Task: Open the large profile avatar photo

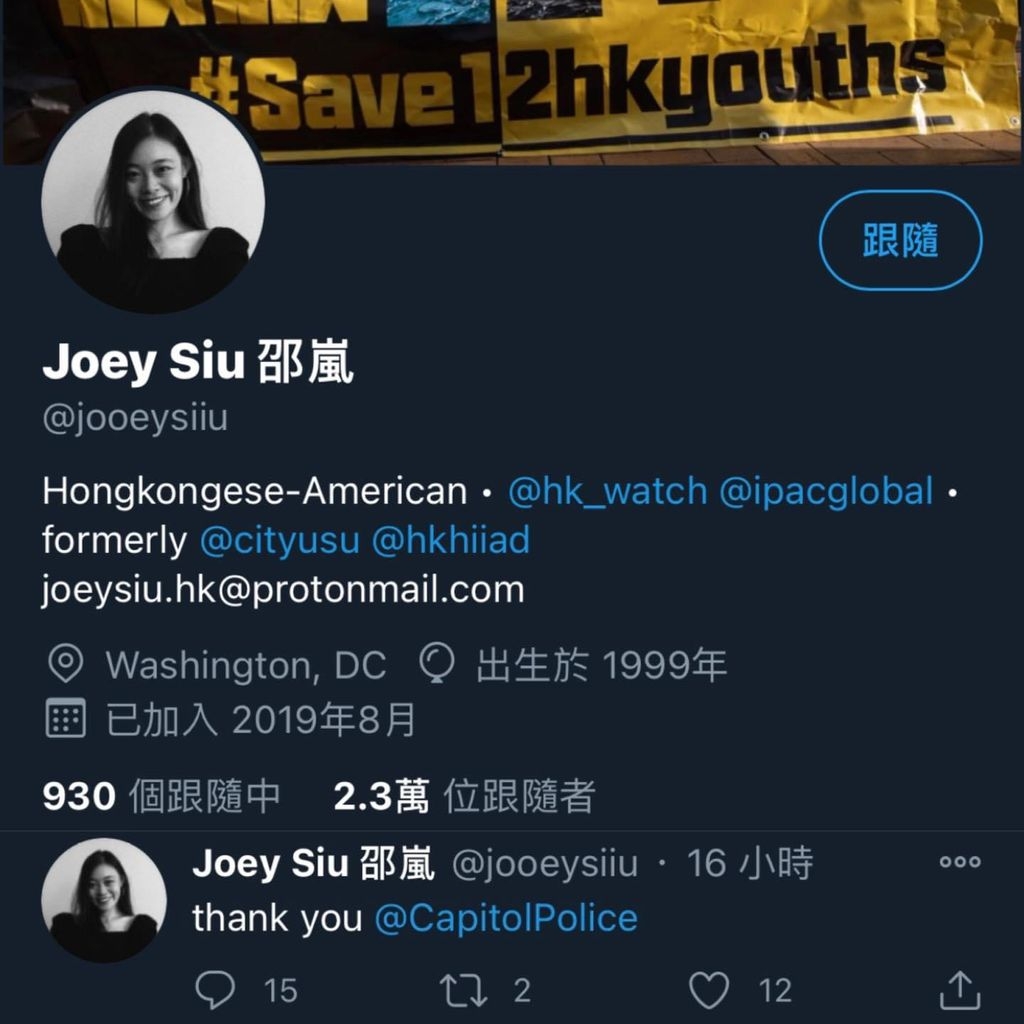Action: [x=153, y=202]
